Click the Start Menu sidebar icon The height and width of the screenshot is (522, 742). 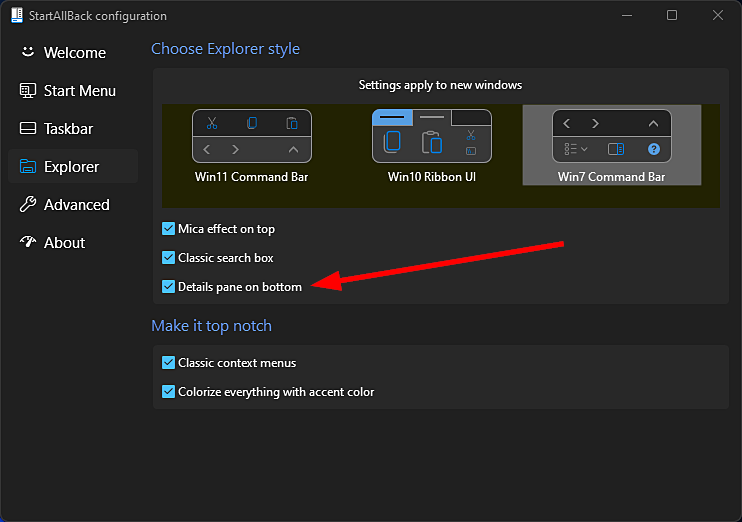(28, 90)
